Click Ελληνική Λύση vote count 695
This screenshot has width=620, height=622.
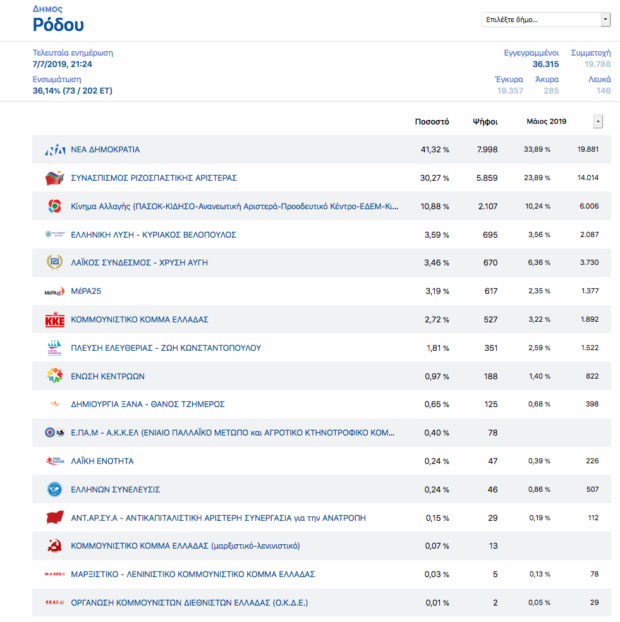(490, 235)
